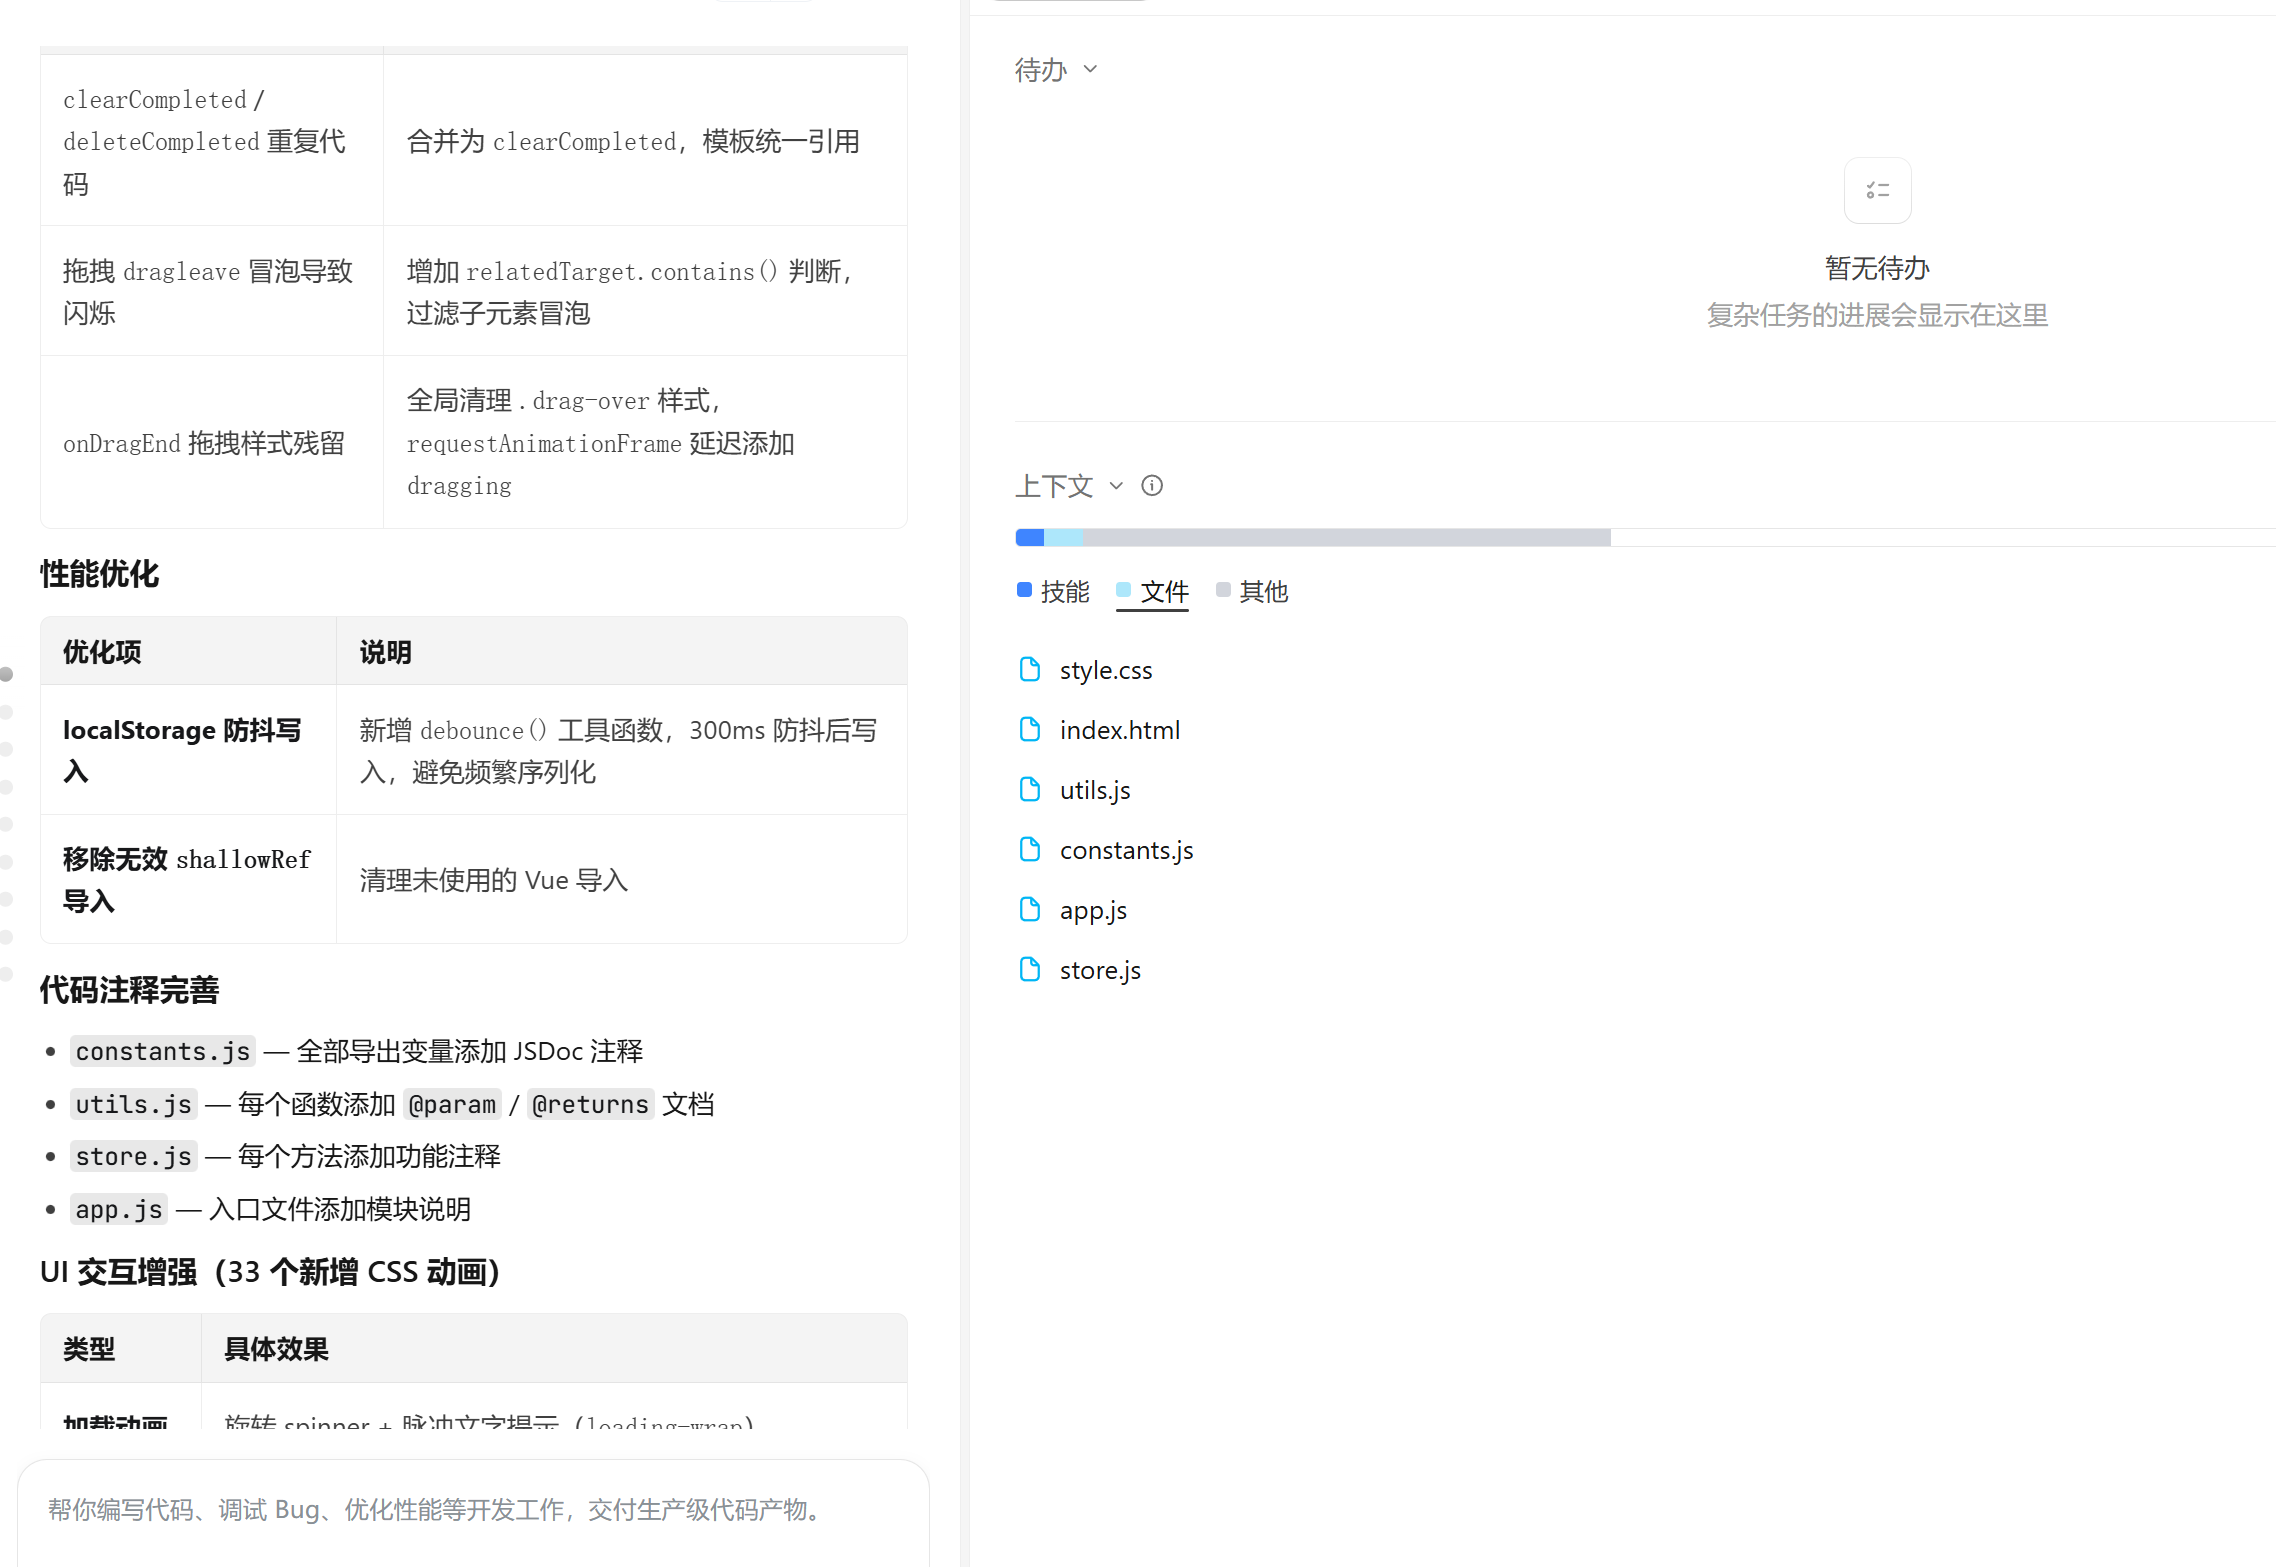The height and width of the screenshot is (1567, 2276).
Task: Click the blue 技能 segment of context bar
Action: (1030, 537)
